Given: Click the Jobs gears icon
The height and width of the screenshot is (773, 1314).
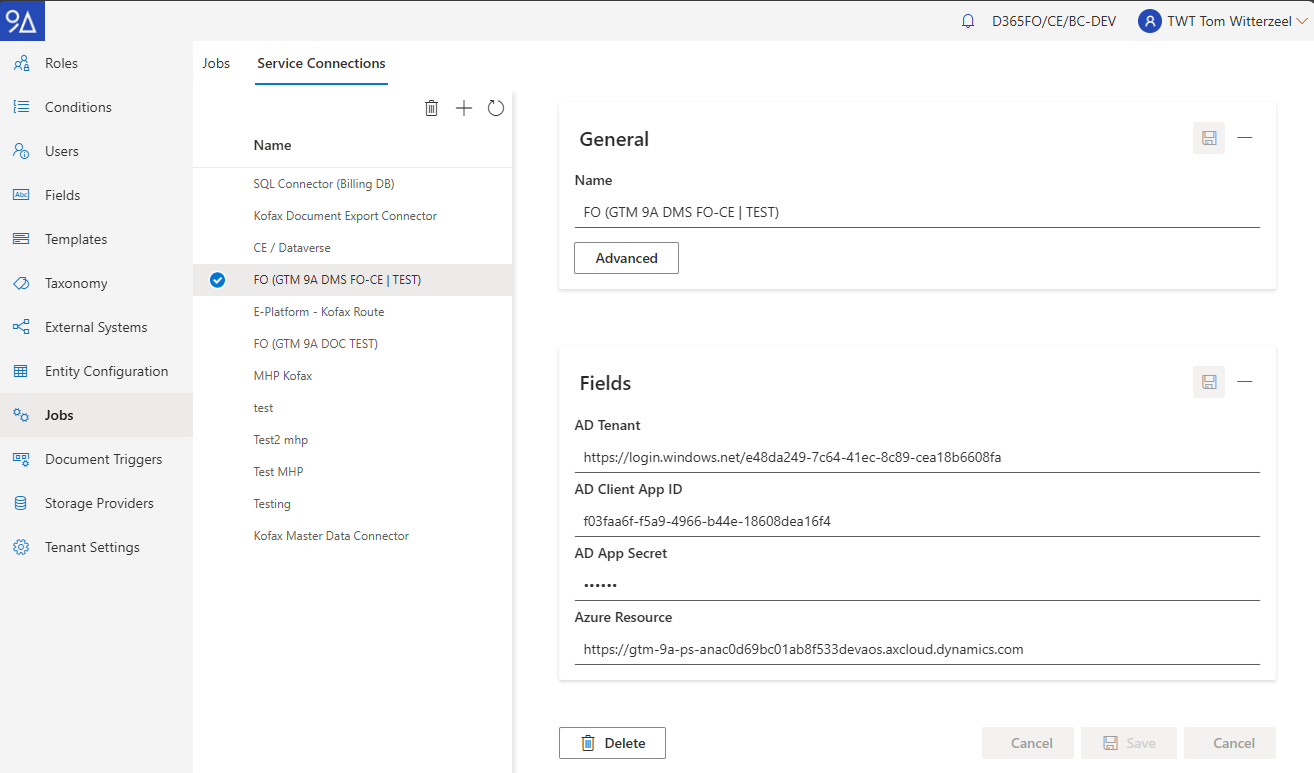Looking at the screenshot, I should pos(21,415).
